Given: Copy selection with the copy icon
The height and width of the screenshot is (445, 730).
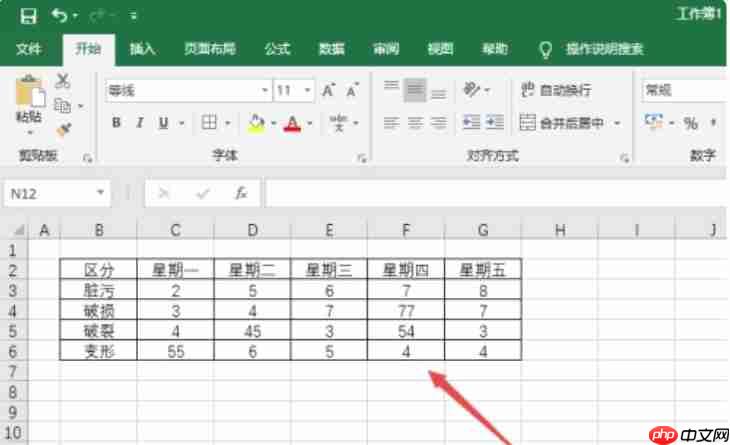Looking at the screenshot, I should (62, 106).
